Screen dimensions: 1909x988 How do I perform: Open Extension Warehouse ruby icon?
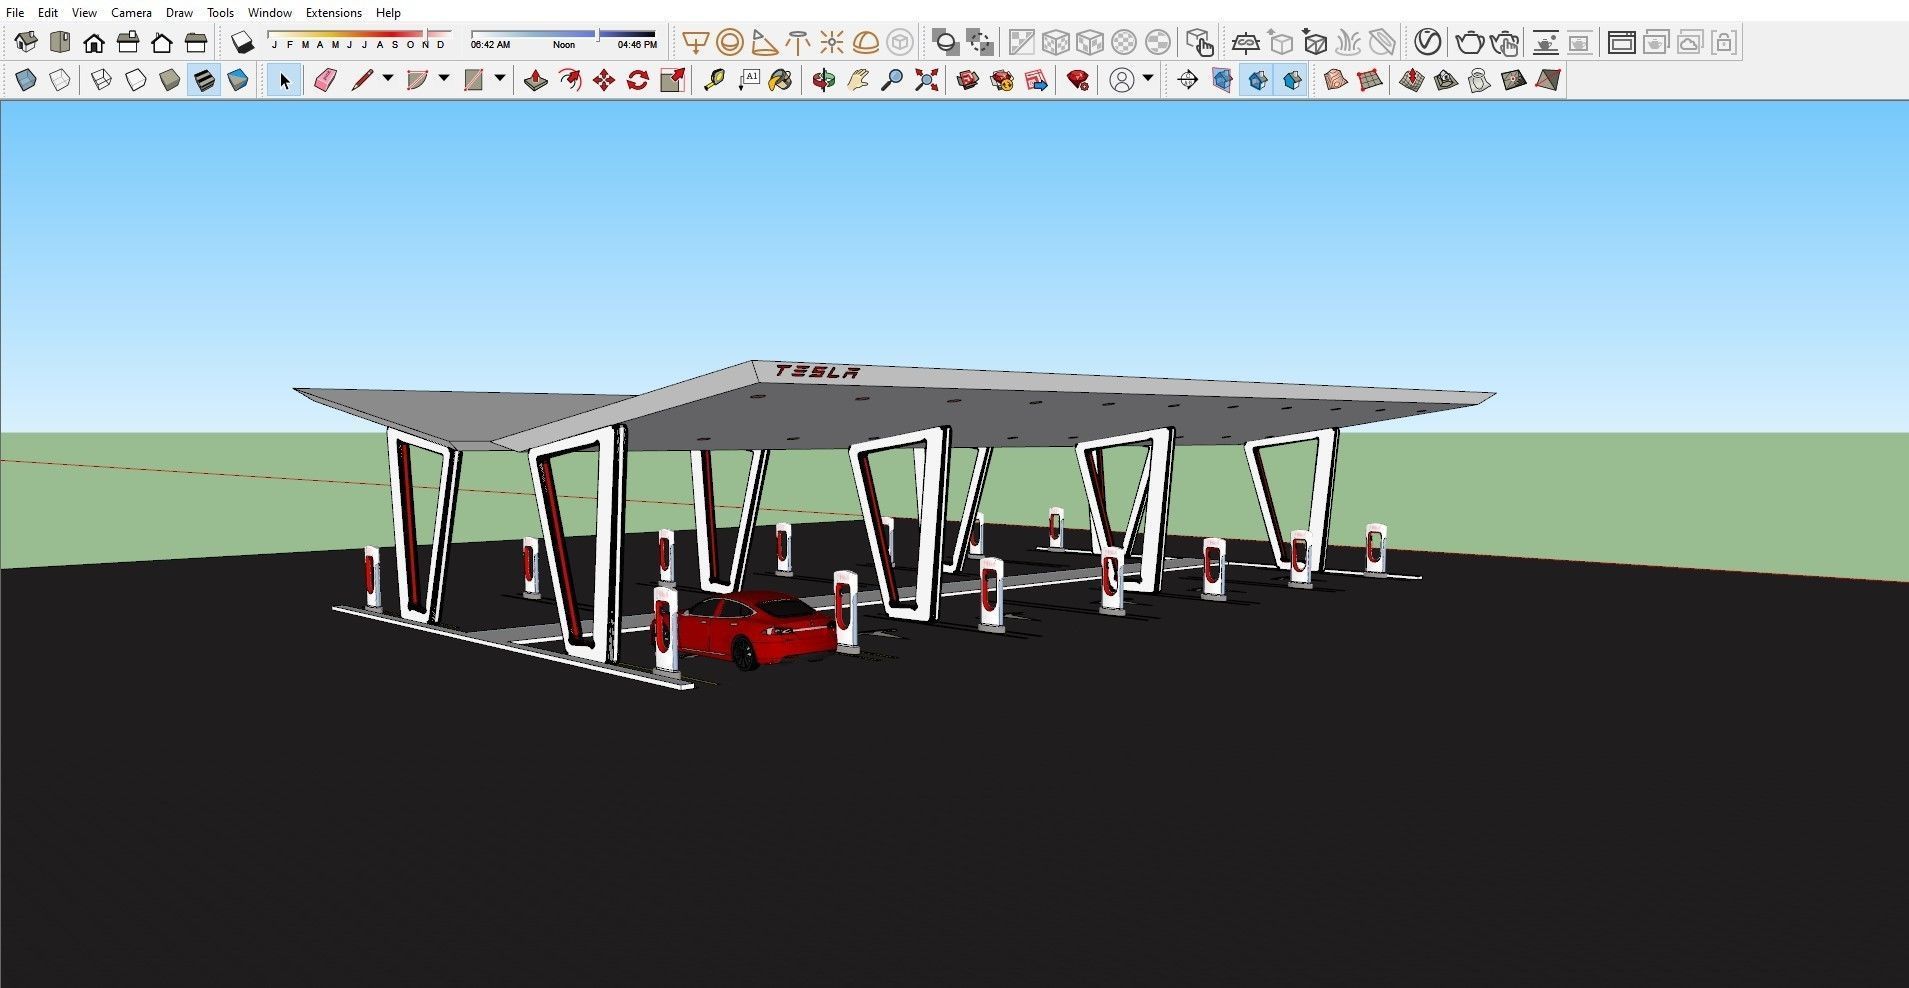coord(1078,80)
